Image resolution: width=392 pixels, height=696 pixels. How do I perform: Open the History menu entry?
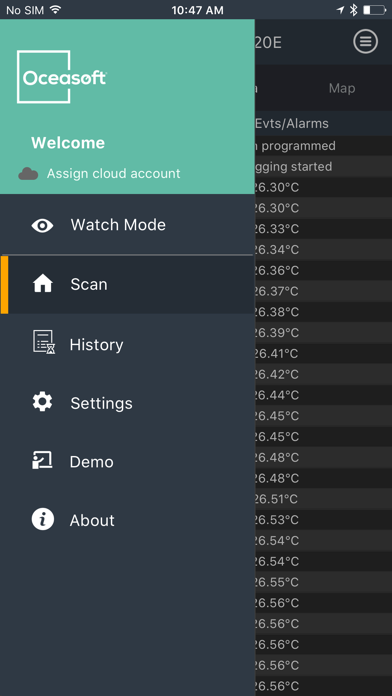tap(127, 344)
